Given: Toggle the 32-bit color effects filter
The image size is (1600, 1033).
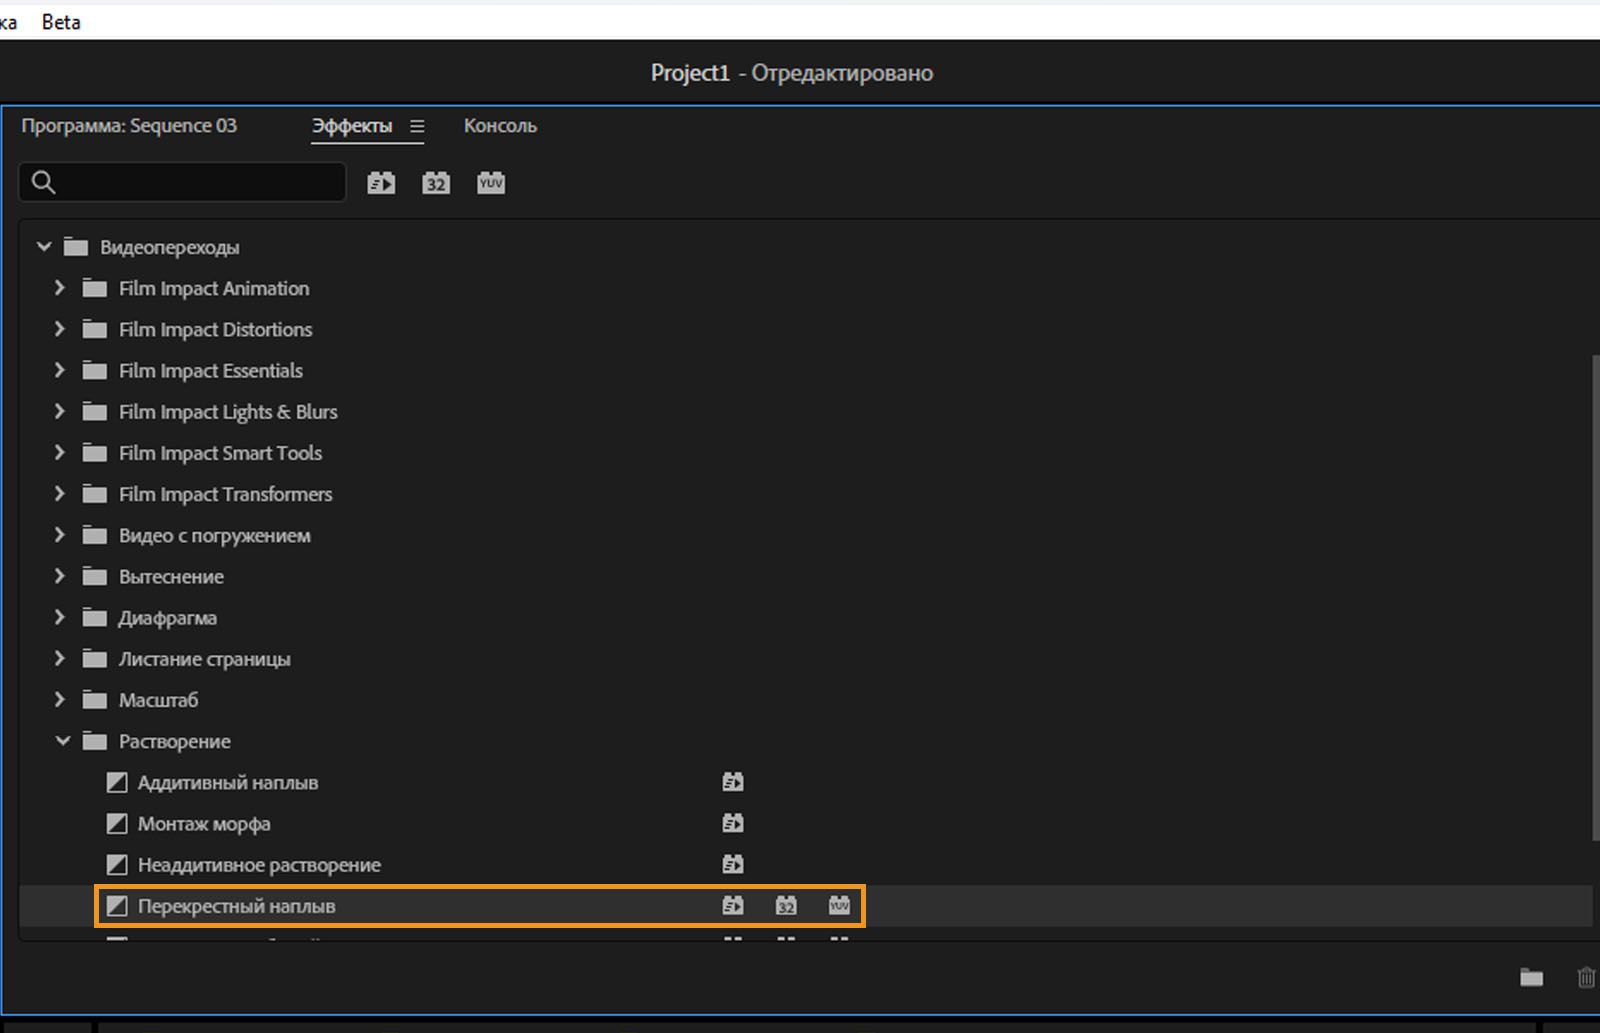Looking at the screenshot, I should (x=436, y=183).
